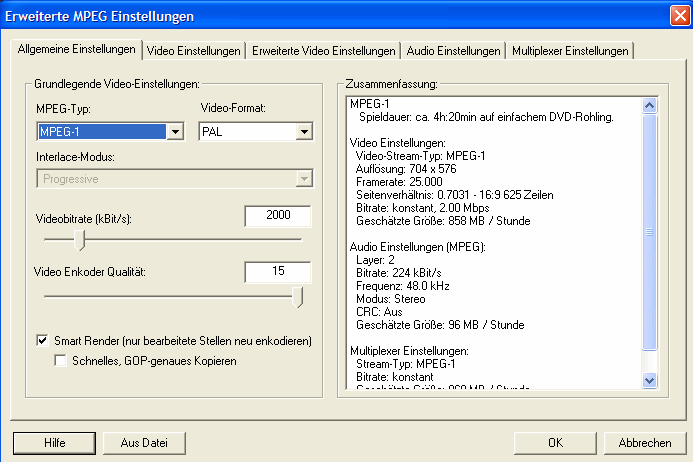Select the Audio Einstellungen tab

(454, 51)
